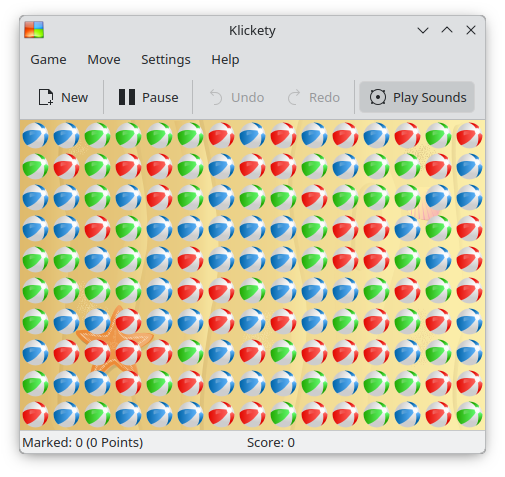505x477 pixels.
Task: Click the Undo toolbar button
Action: 237,97
